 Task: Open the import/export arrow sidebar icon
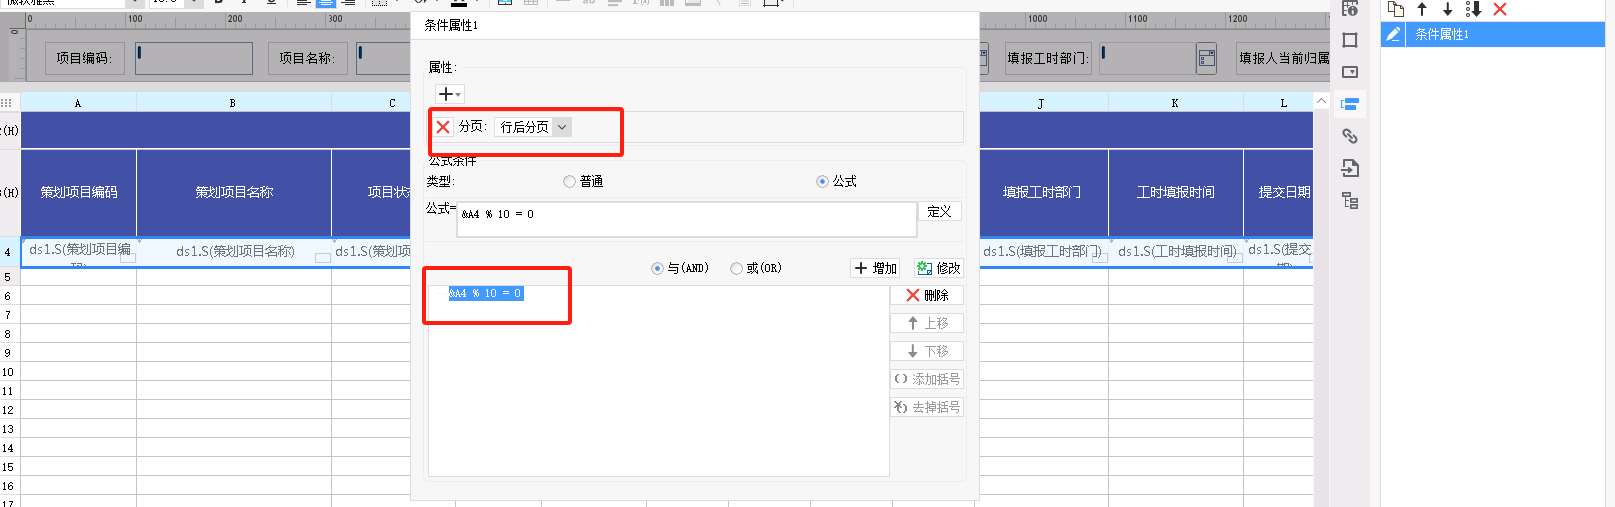[1350, 168]
